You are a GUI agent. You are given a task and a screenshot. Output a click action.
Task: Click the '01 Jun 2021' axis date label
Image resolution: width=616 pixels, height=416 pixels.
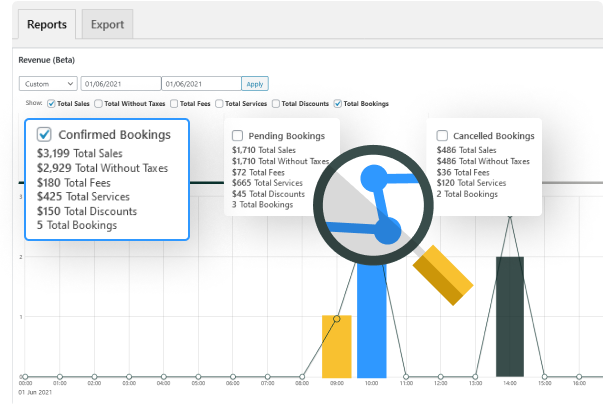[35, 392]
